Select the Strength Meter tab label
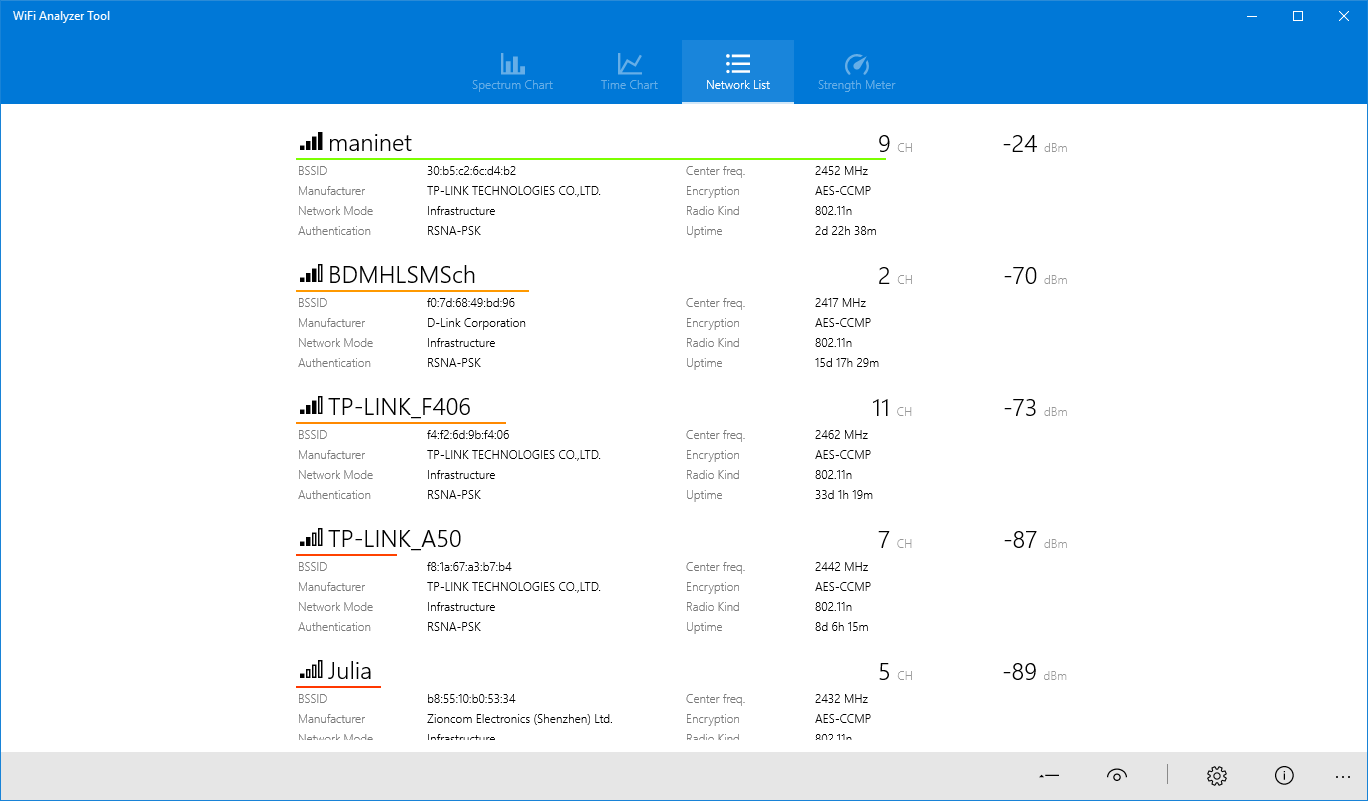Screen dimensions: 1368x801 pos(856,85)
